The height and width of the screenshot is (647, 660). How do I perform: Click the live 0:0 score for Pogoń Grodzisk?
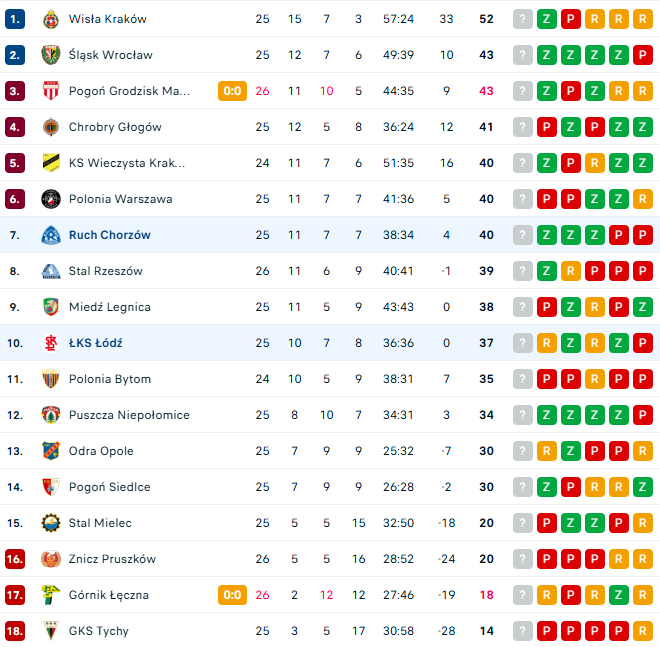click(232, 91)
